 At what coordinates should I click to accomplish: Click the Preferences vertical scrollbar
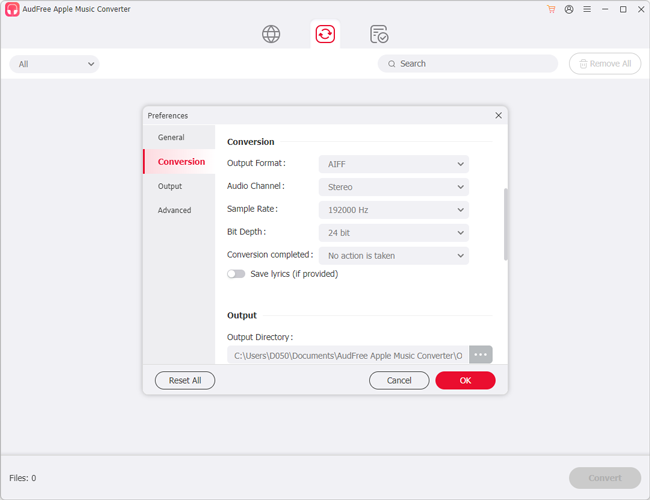506,224
